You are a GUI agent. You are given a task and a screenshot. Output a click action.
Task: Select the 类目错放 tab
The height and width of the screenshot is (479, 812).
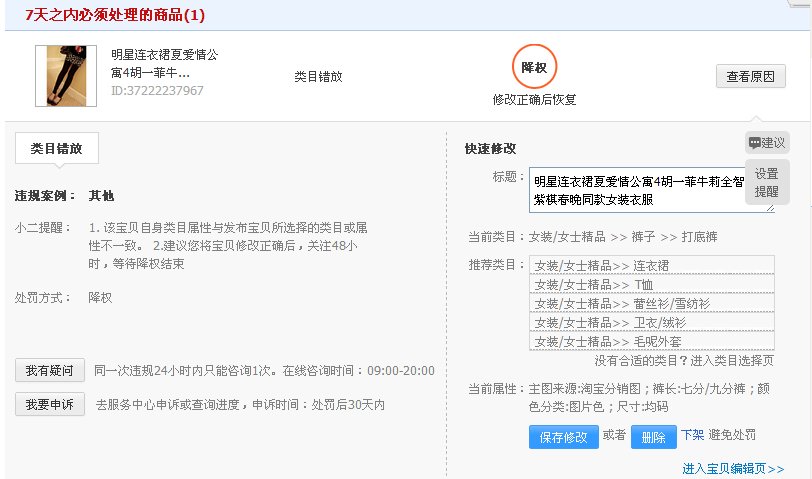click(56, 149)
